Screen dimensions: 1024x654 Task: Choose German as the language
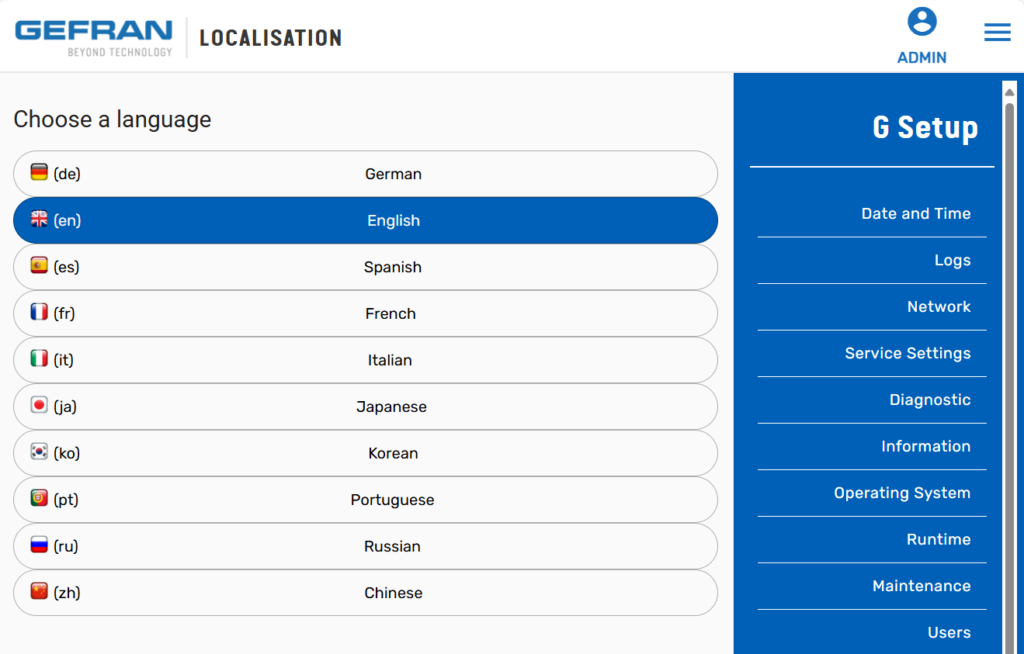click(x=365, y=174)
